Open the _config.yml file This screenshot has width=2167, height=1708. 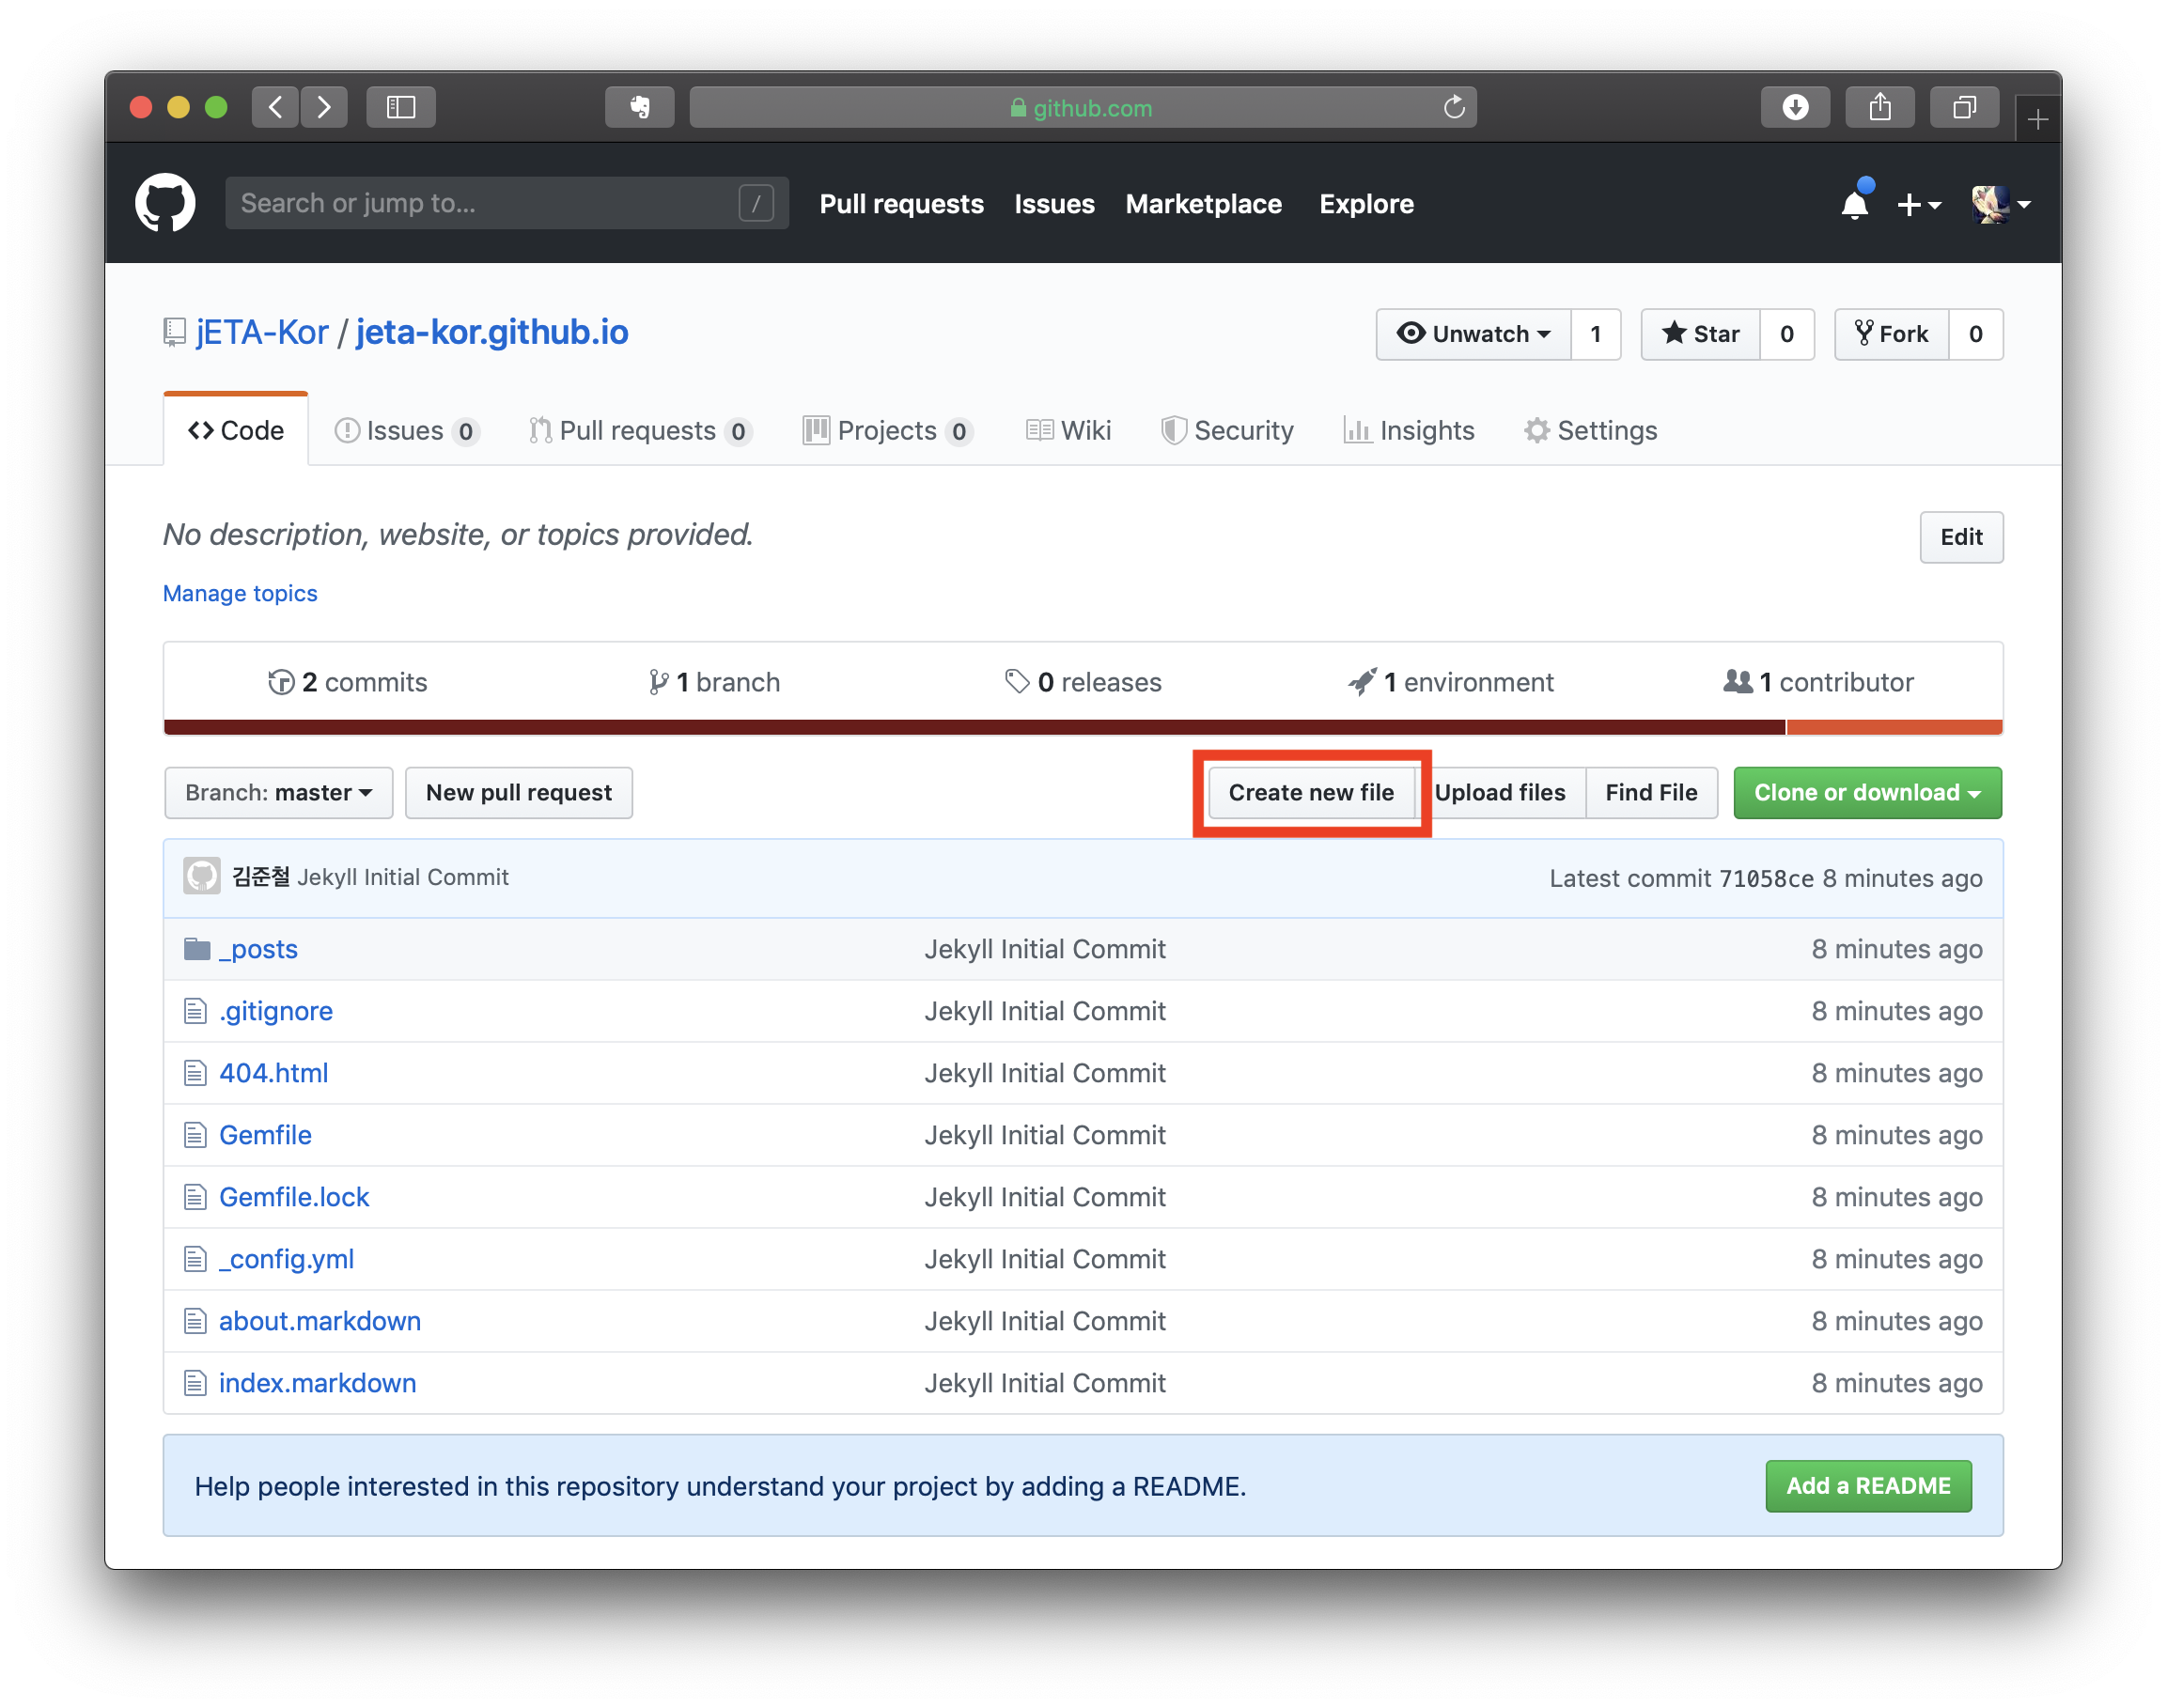pyautogui.click(x=287, y=1259)
